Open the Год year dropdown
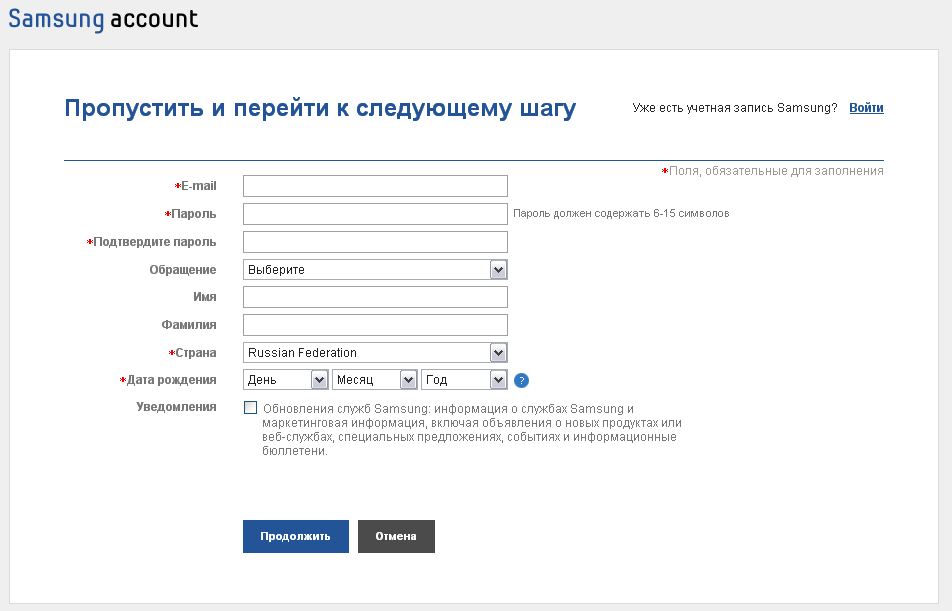 (464, 380)
